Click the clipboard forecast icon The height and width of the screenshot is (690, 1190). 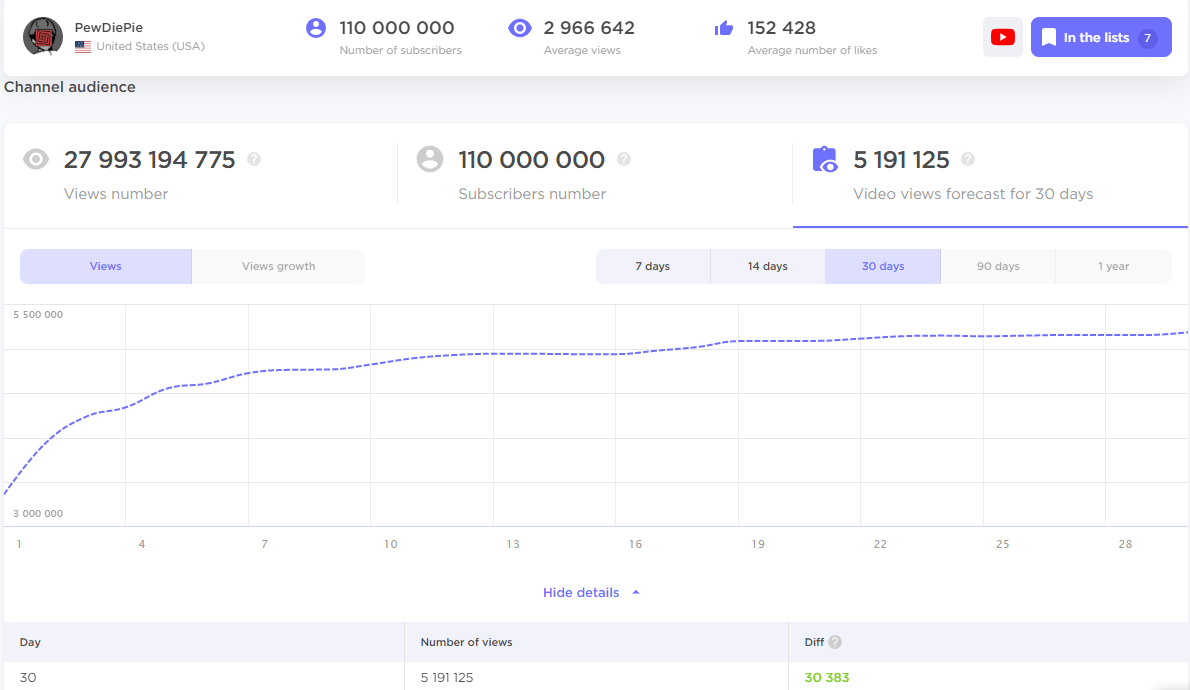[x=825, y=159]
